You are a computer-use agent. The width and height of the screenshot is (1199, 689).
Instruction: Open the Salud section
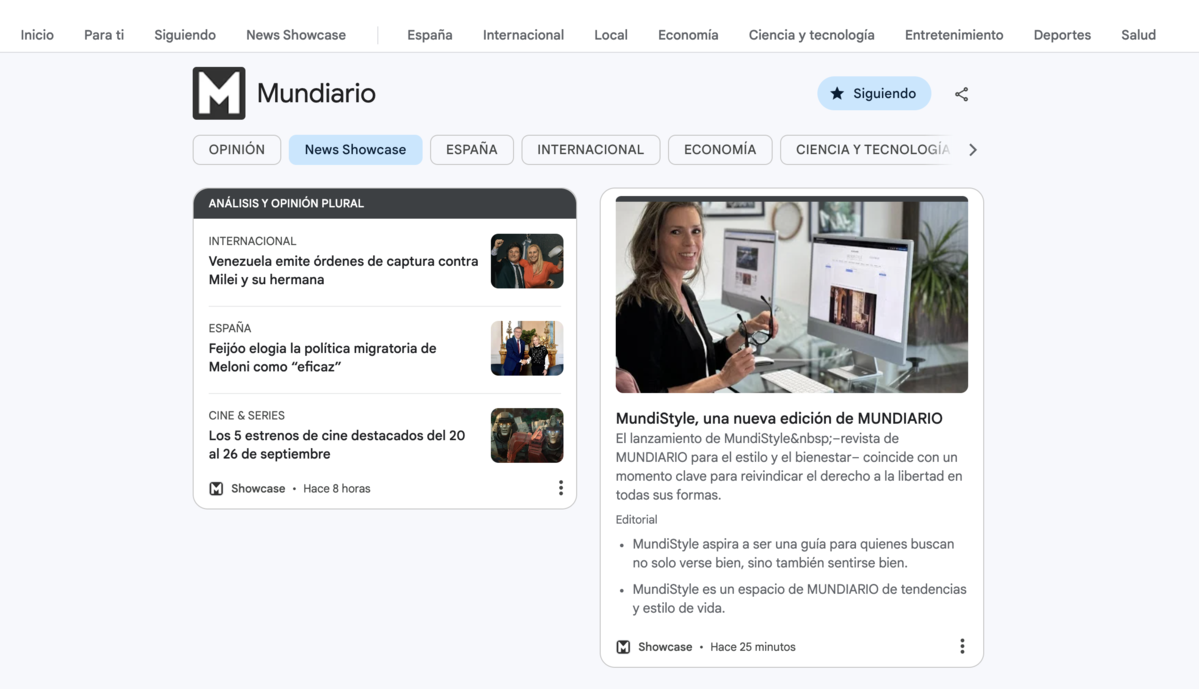click(x=1139, y=35)
